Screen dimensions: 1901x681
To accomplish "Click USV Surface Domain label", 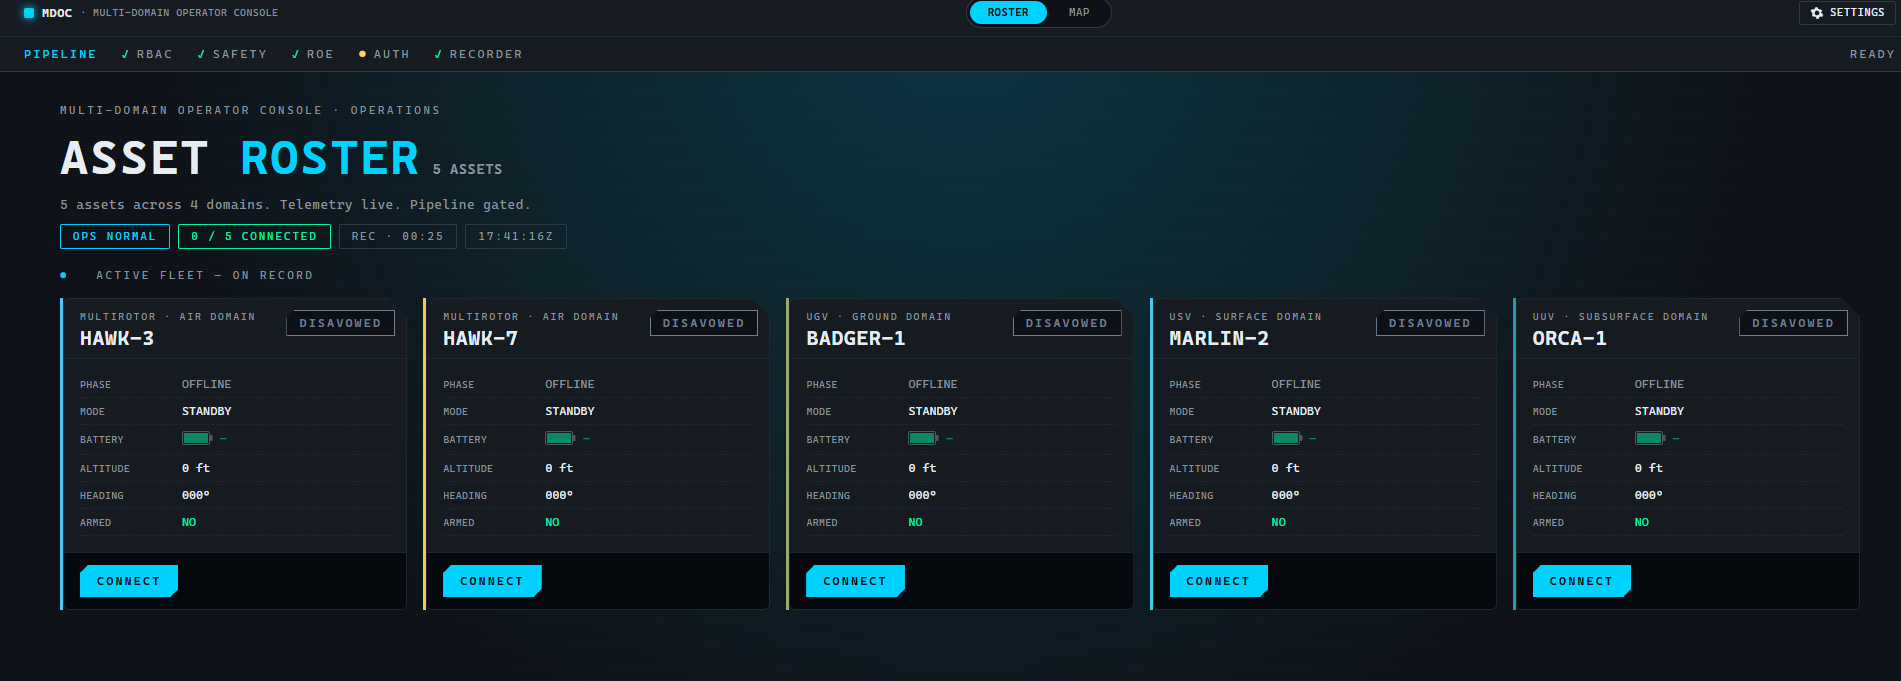I will tap(1245, 316).
